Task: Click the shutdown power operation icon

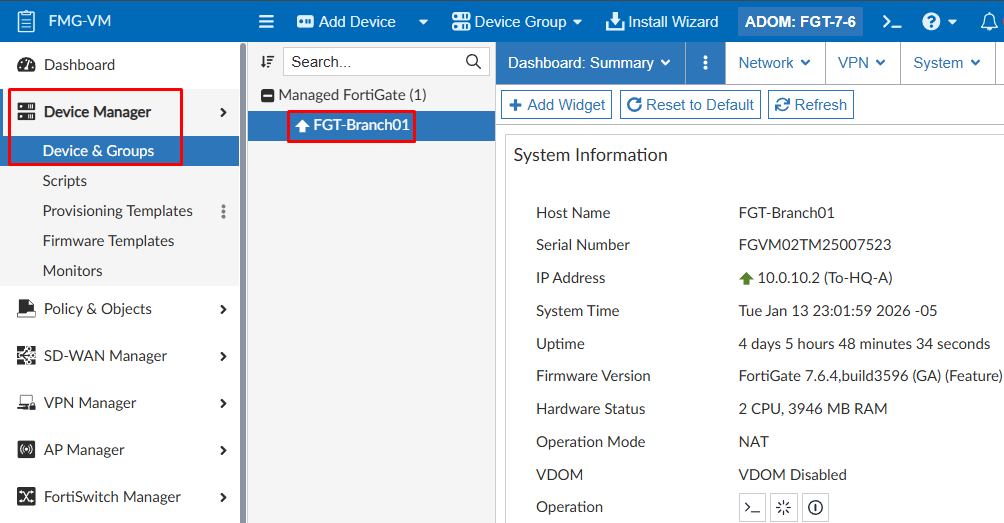Action: (x=815, y=507)
